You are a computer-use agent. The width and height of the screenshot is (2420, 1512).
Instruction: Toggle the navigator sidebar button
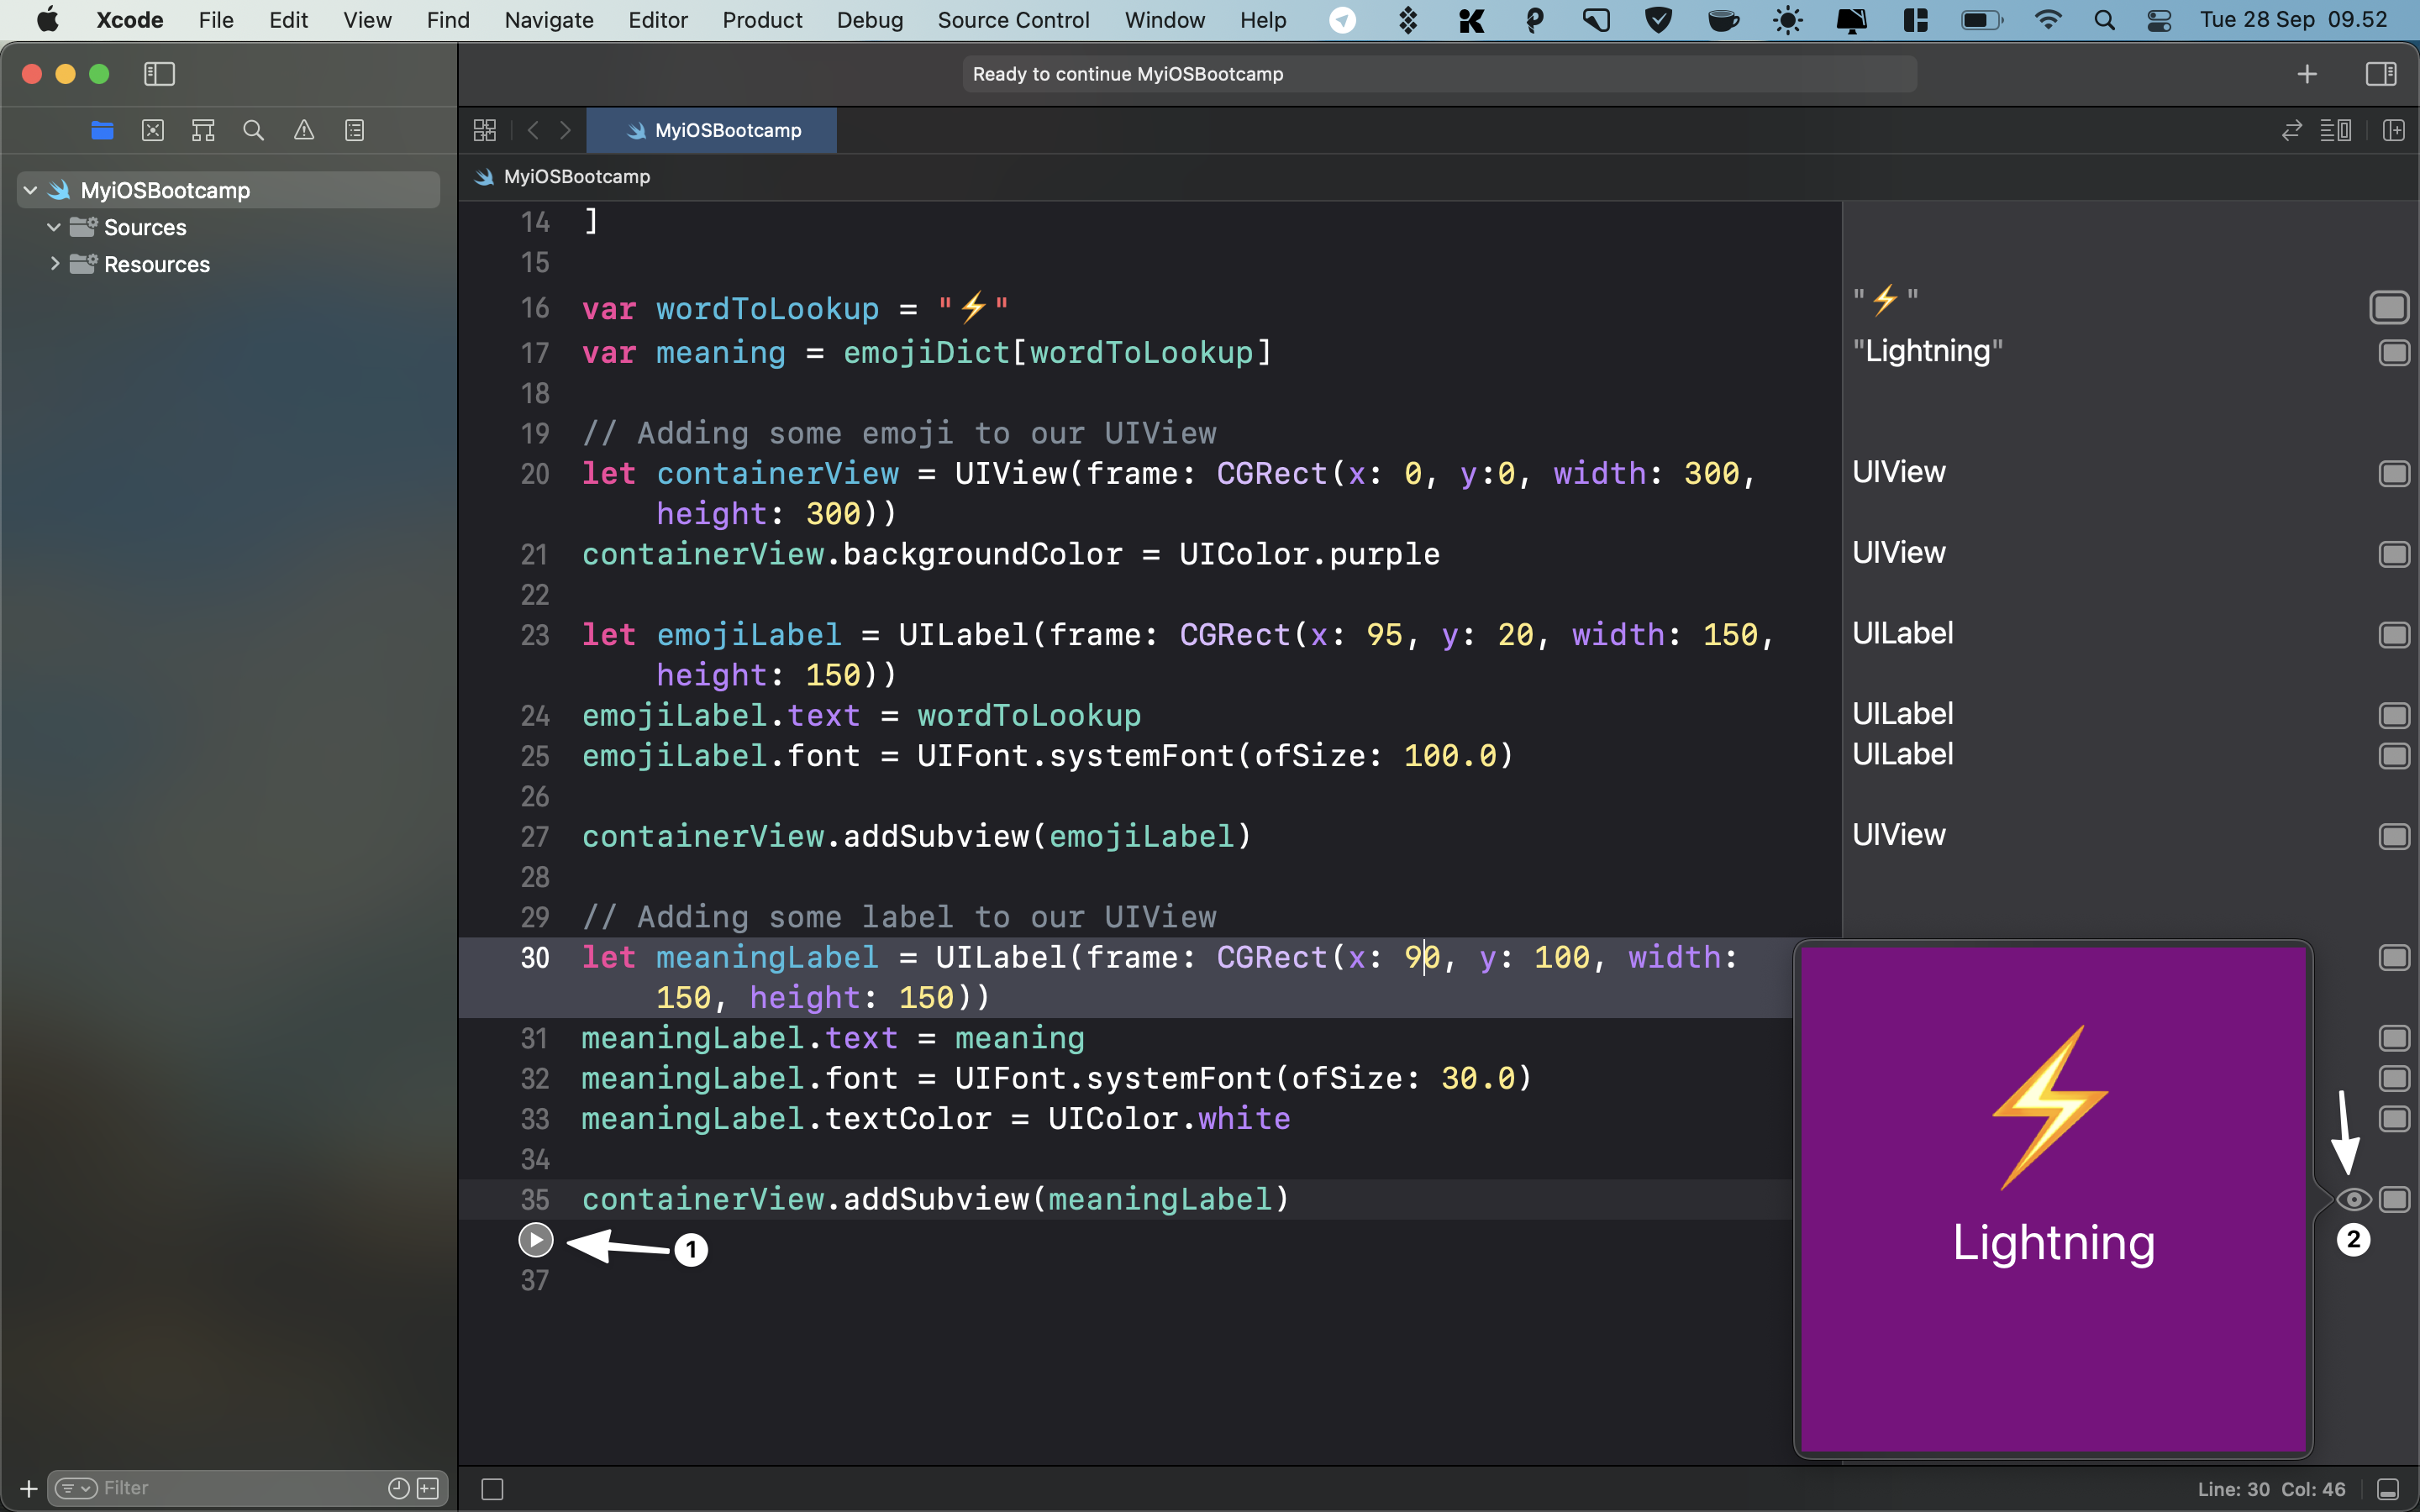click(x=160, y=74)
